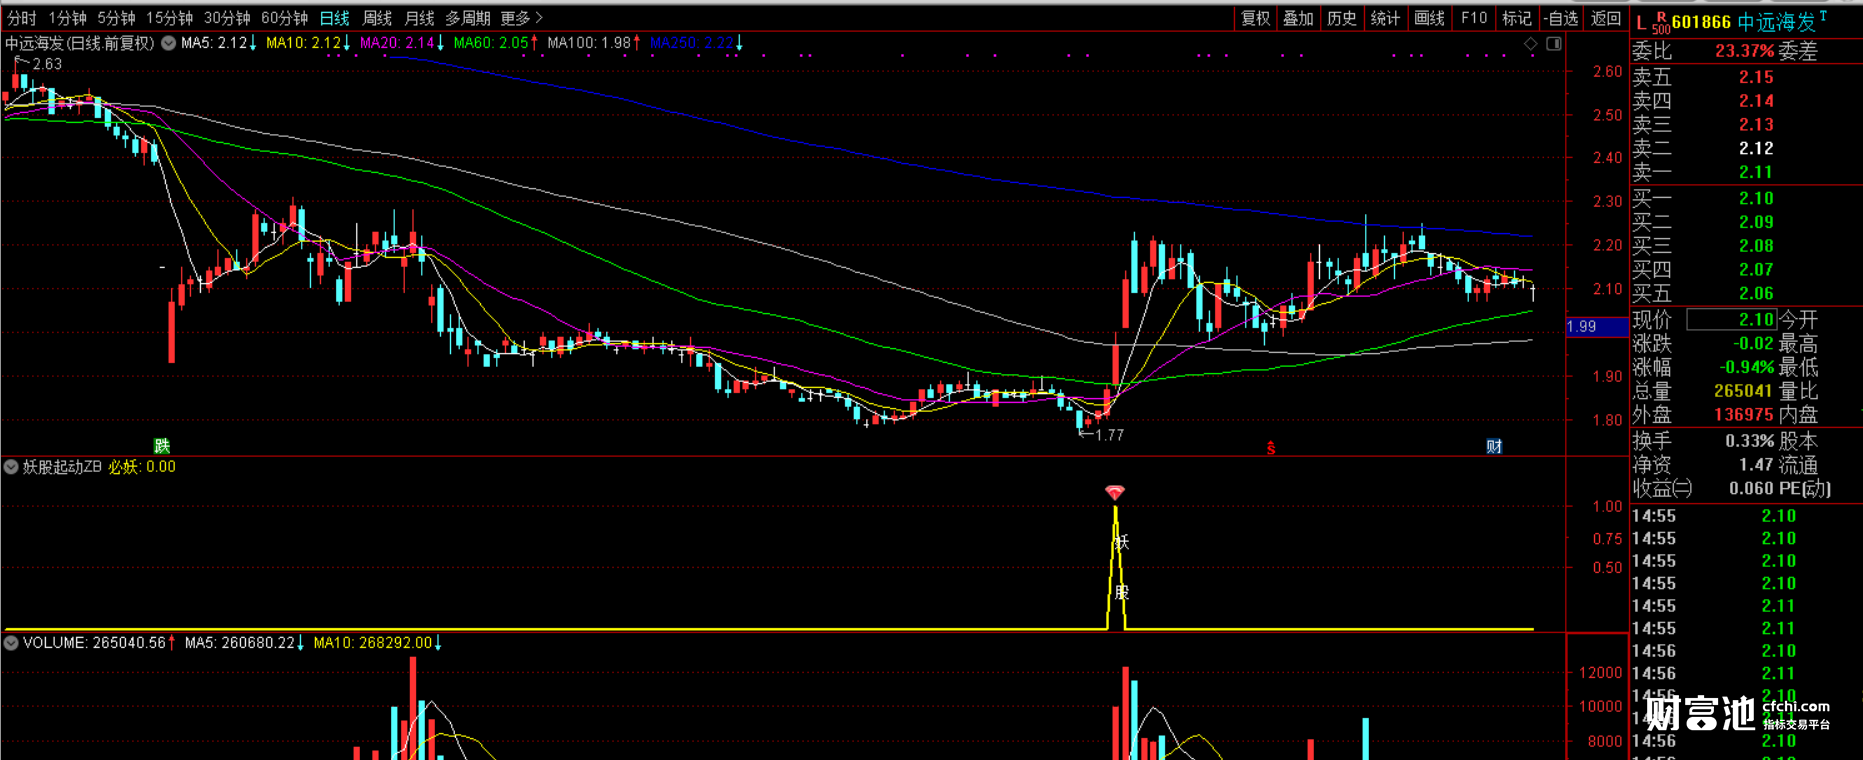Select the 5分钟 period

point(116,18)
